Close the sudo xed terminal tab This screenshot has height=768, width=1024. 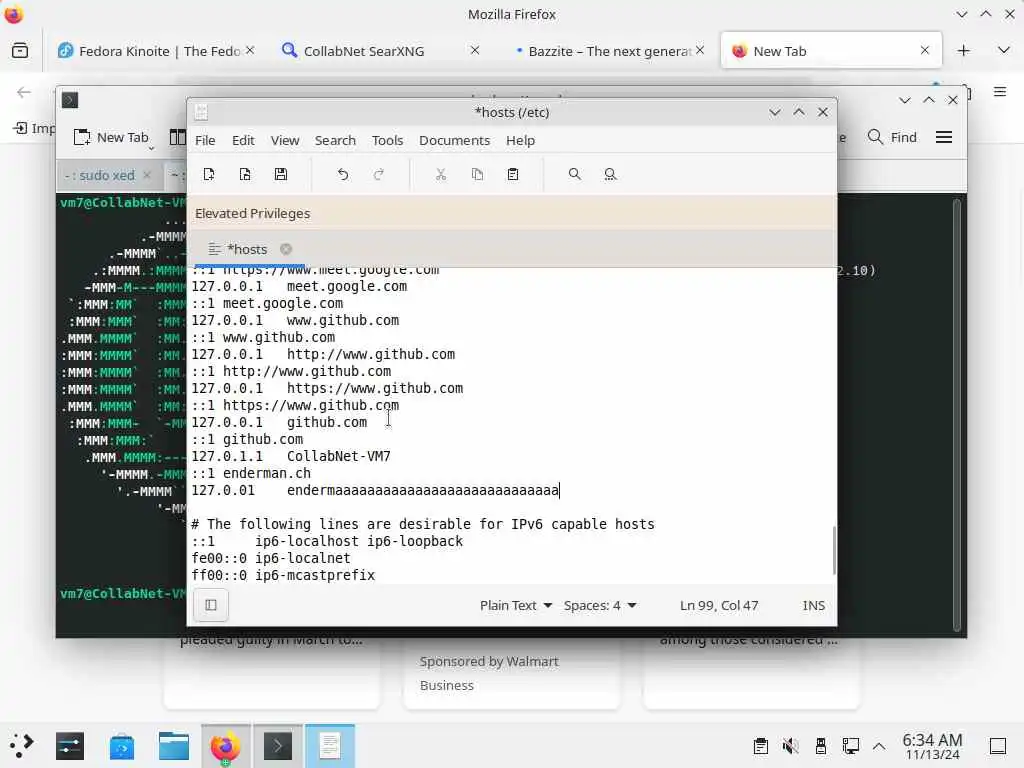tap(148, 175)
